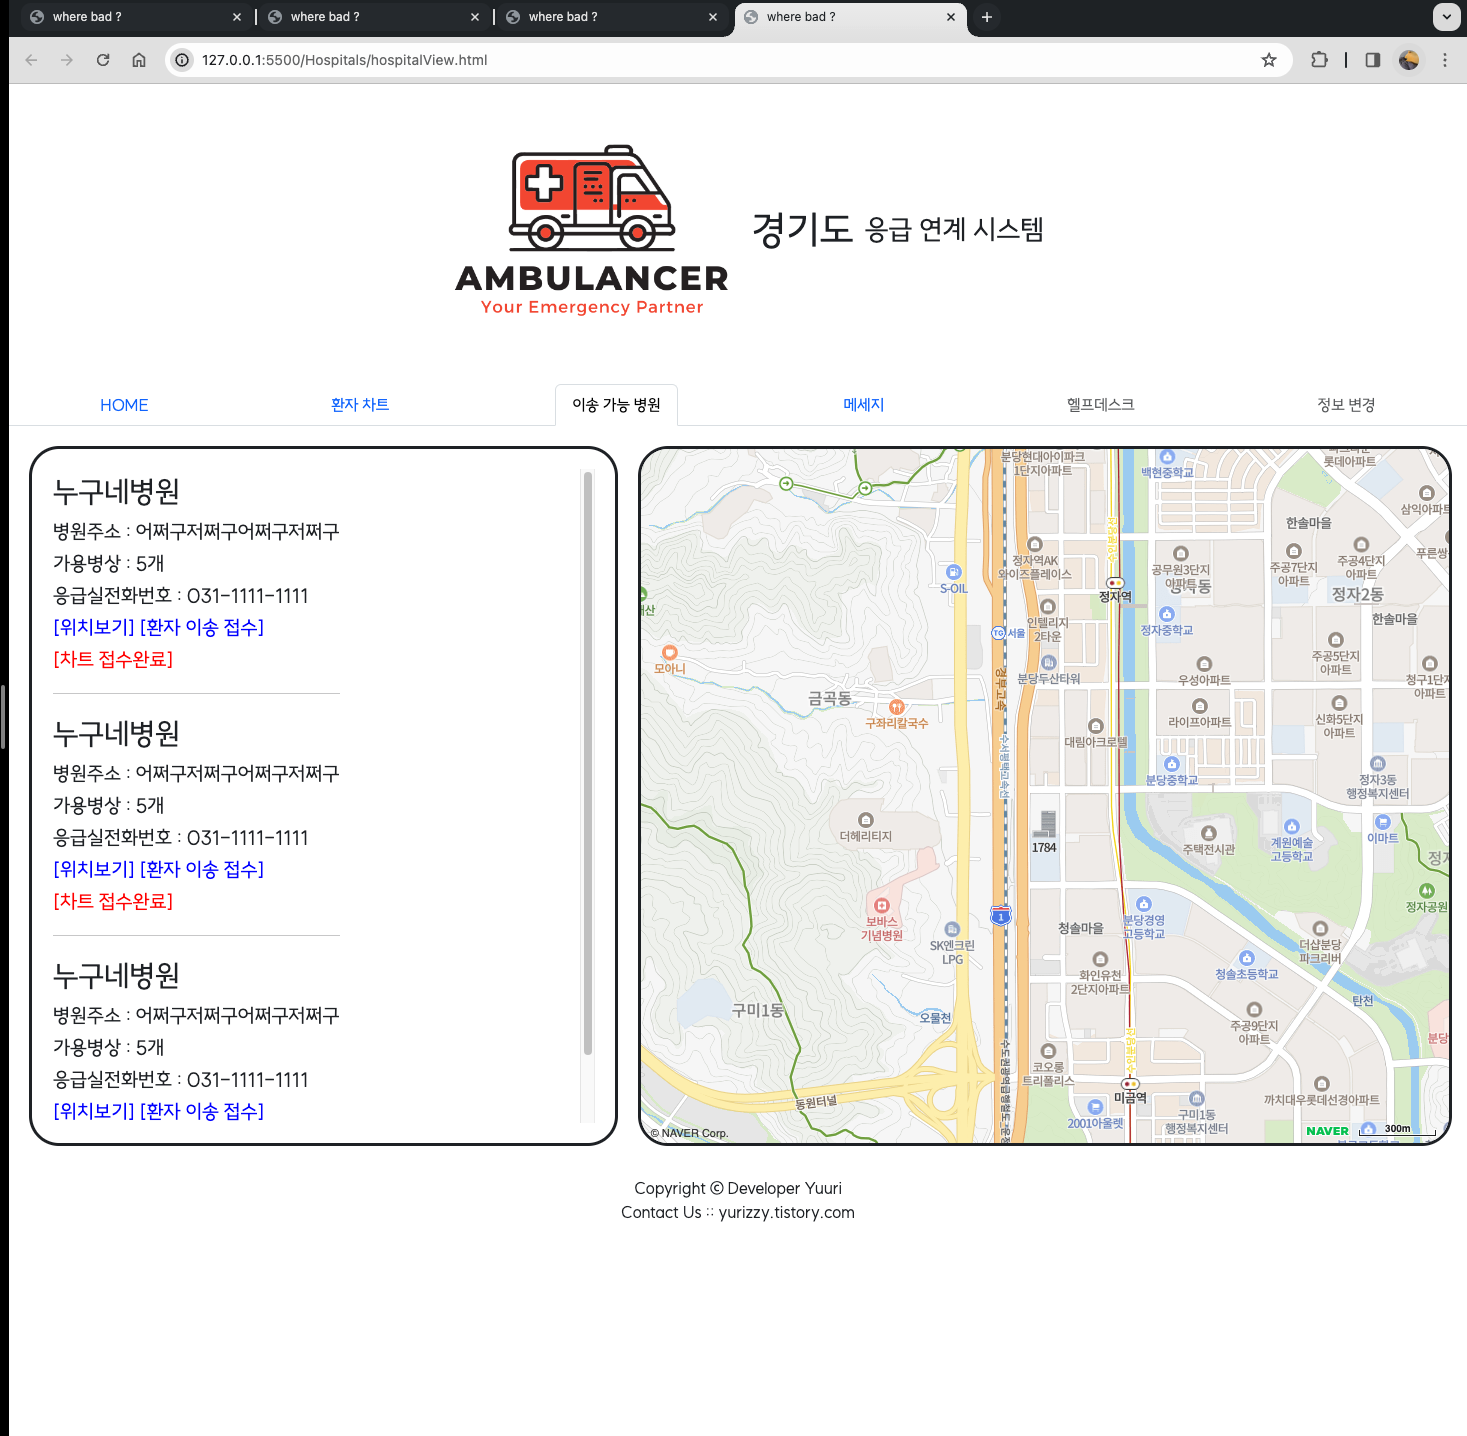The width and height of the screenshot is (1467, 1436).
Task: Click the 더헤리티지 map marker
Action: pos(866,820)
